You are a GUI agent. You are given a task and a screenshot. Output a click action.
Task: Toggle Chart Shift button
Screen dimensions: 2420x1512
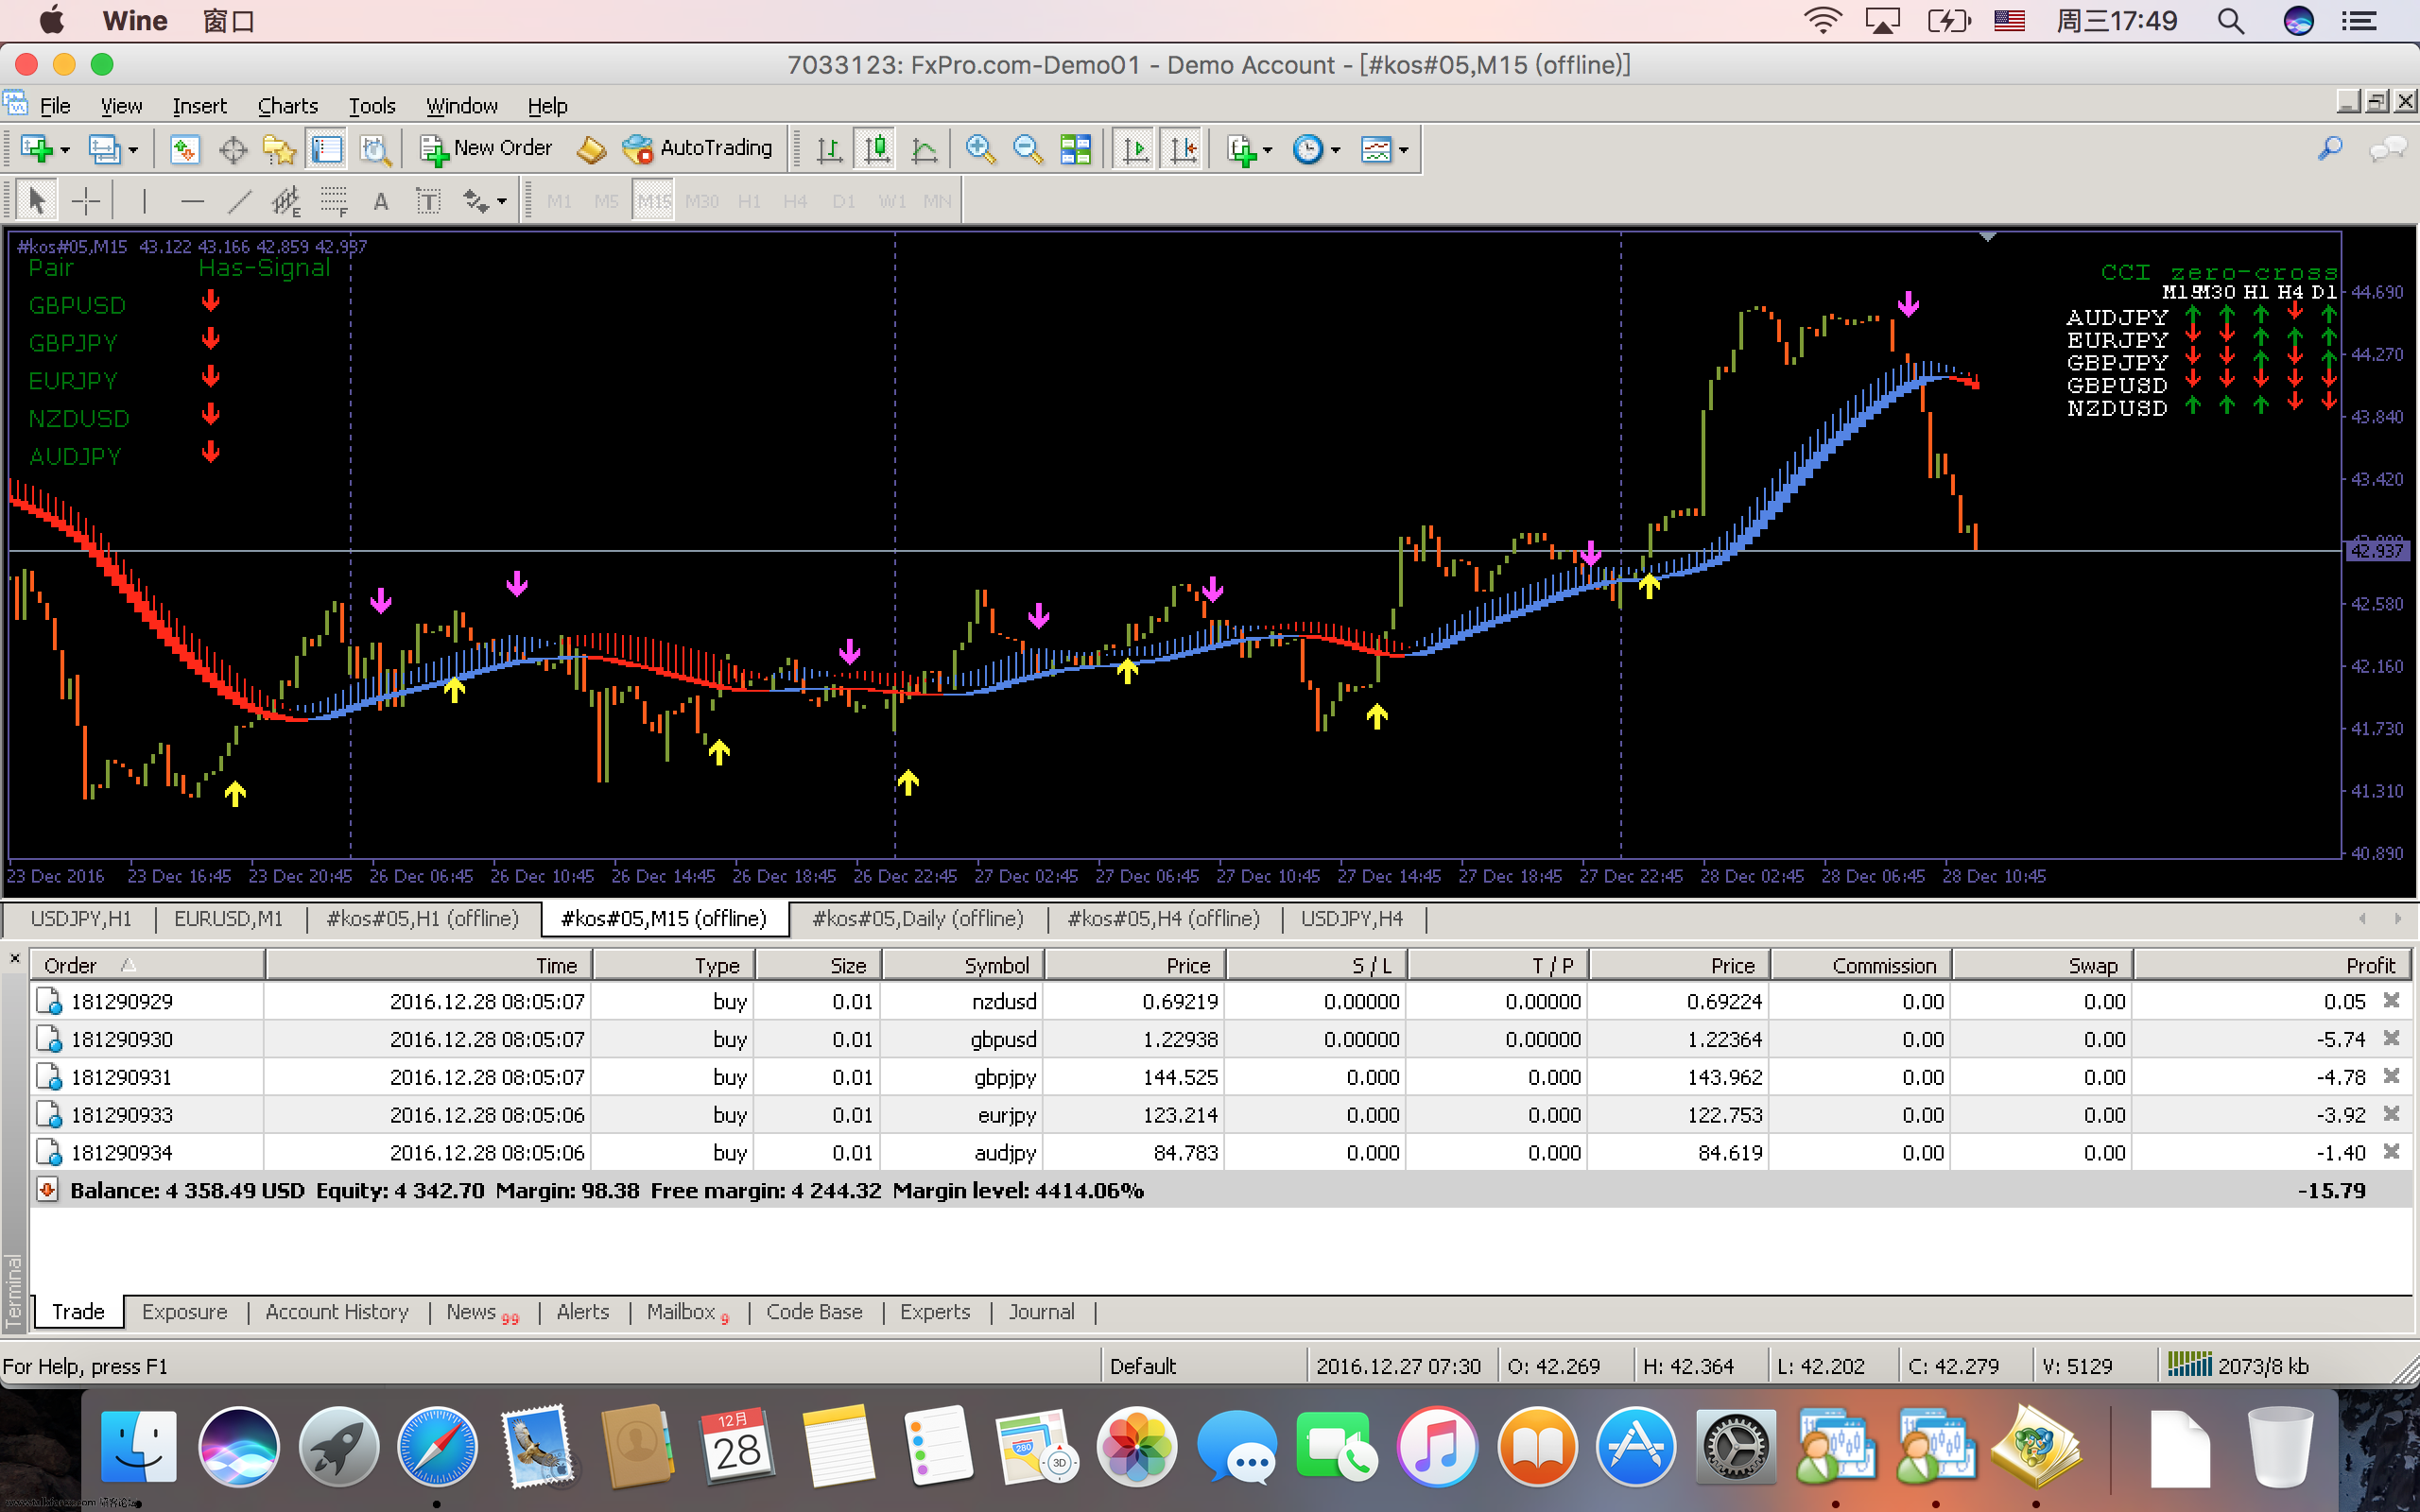[1183, 149]
